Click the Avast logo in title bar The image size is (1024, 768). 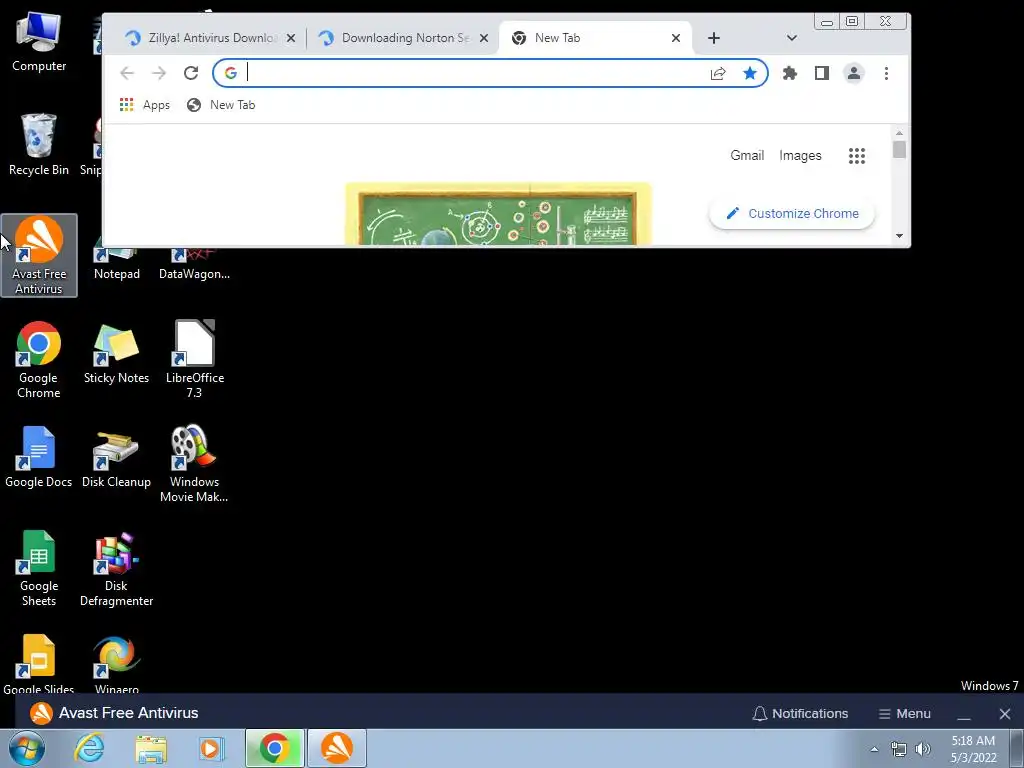[41, 713]
